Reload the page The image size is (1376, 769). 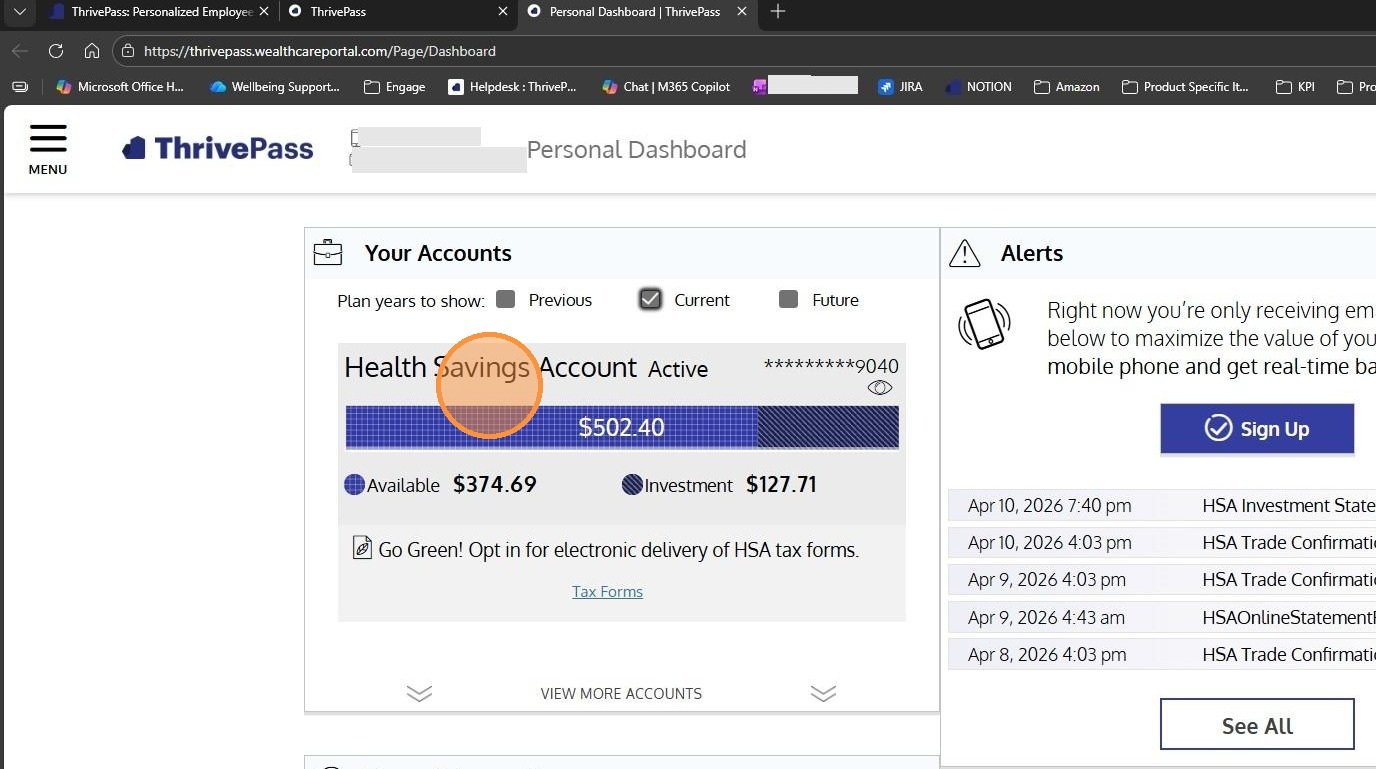point(56,50)
